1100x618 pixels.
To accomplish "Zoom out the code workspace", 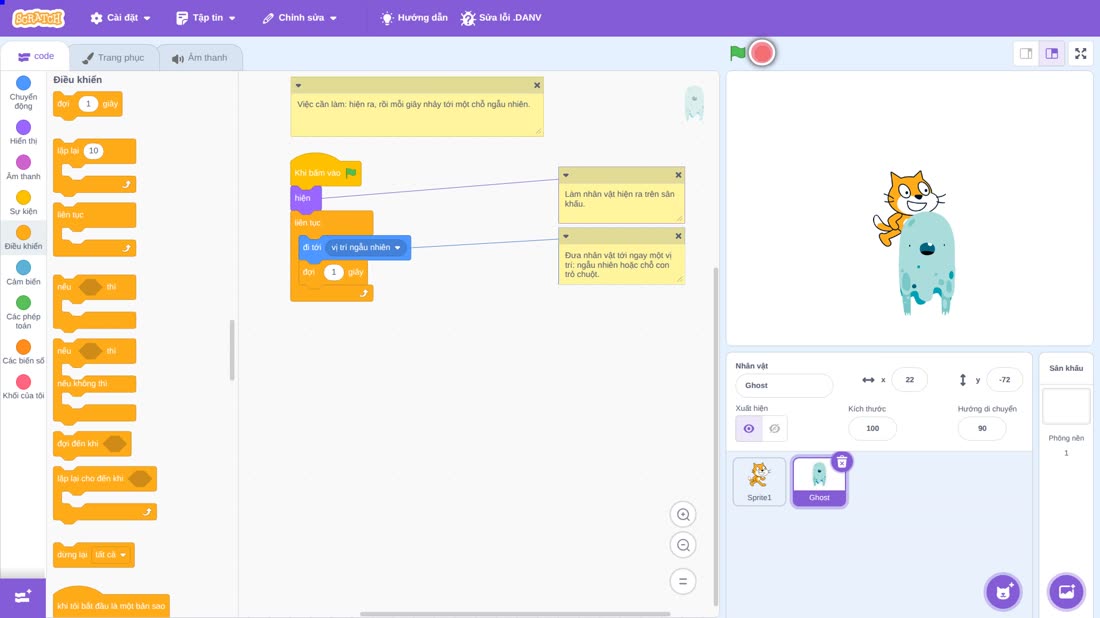I will 683,545.
